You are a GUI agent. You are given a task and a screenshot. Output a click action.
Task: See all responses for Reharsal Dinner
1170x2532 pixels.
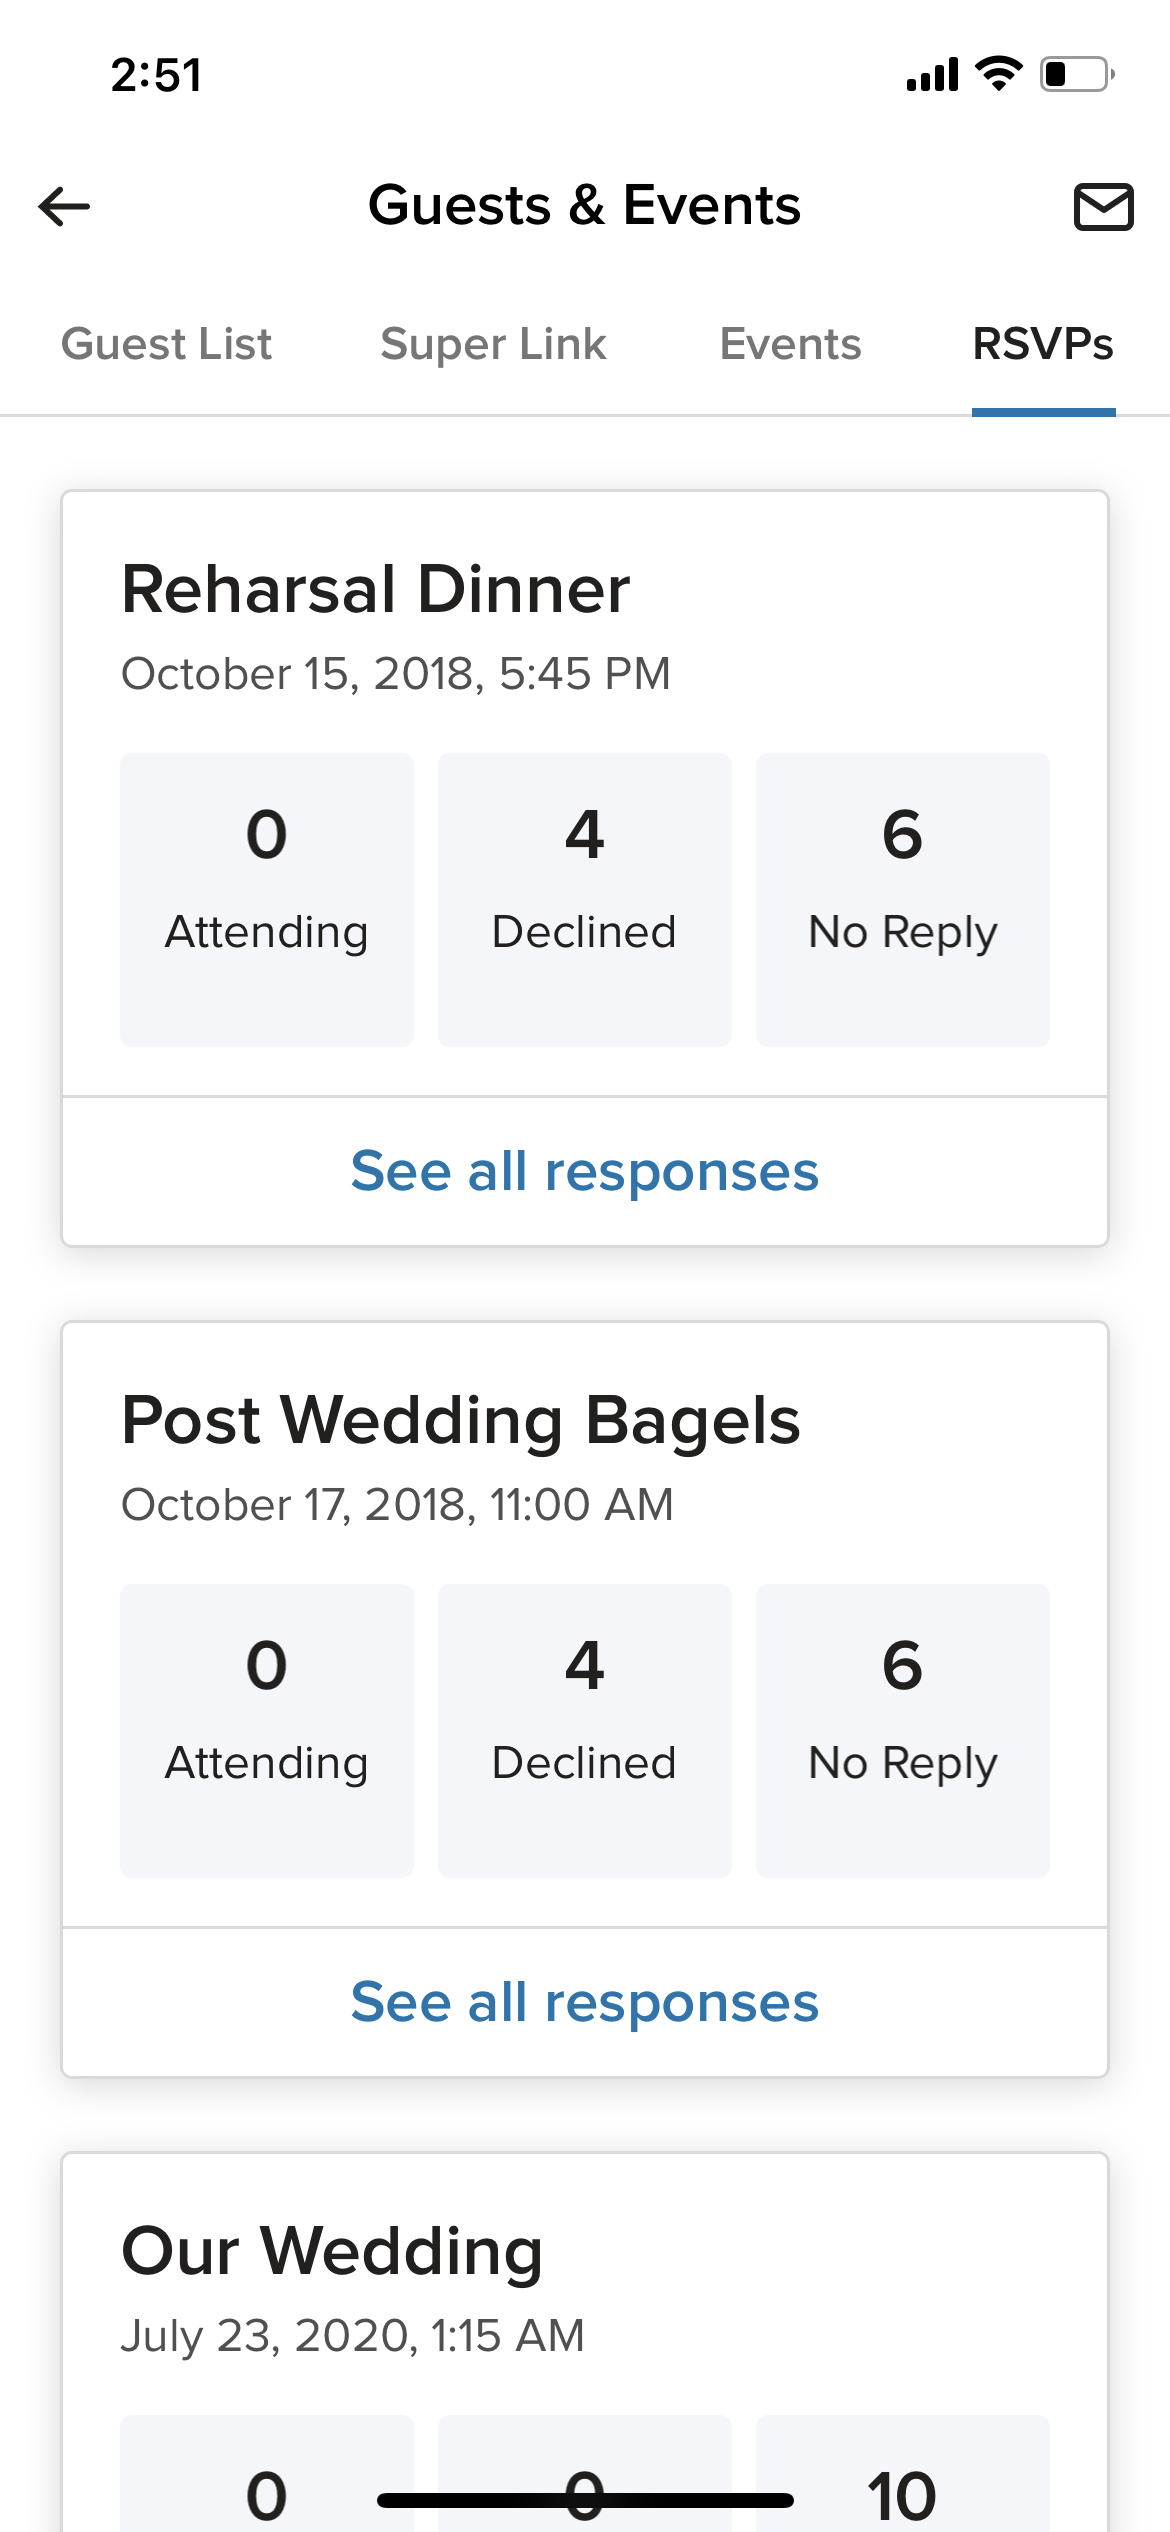coord(585,1171)
